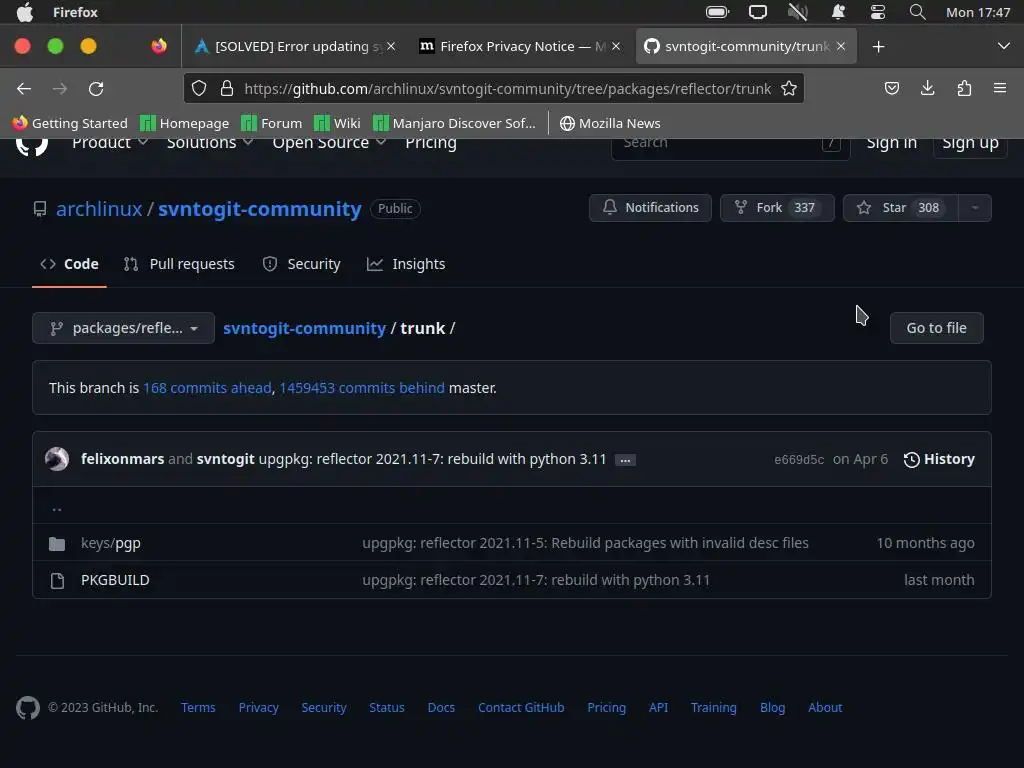Click the padlock site info icon
1024x768 pixels.
coord(227,88)
